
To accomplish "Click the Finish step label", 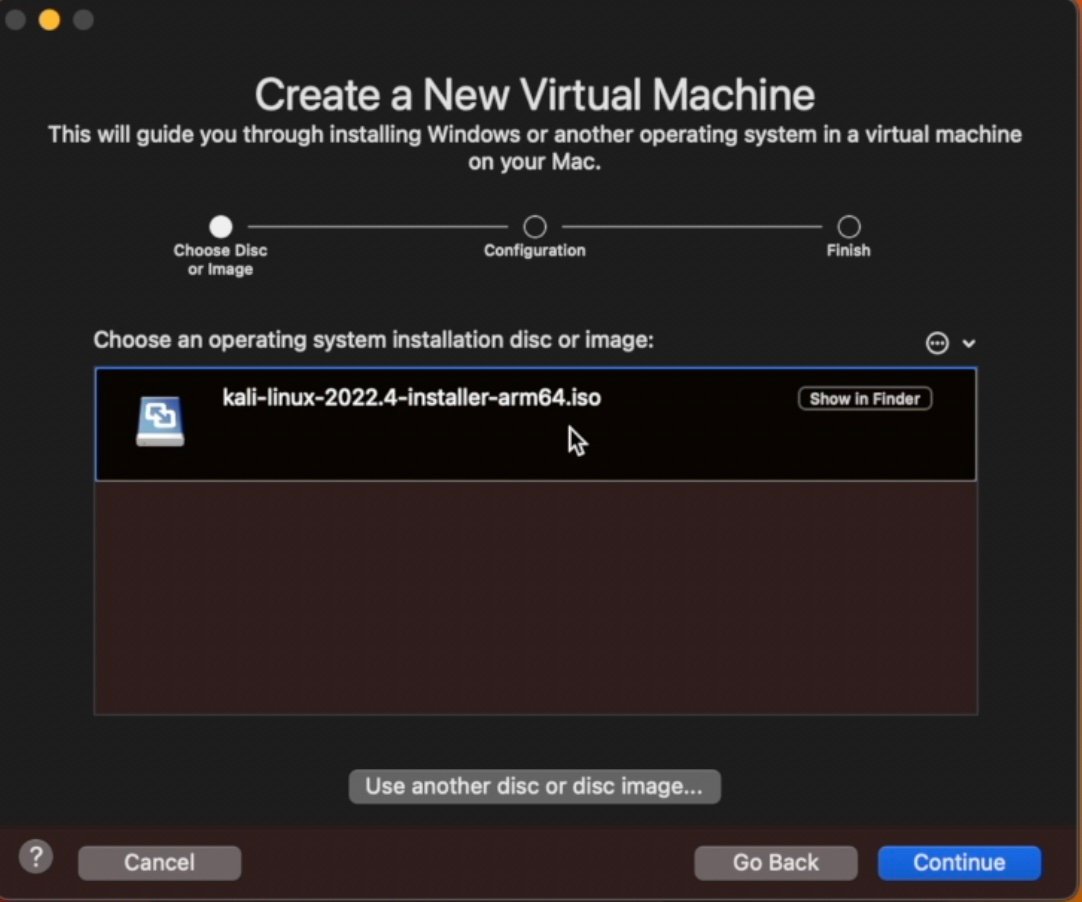I will click(x=848, y=250).
